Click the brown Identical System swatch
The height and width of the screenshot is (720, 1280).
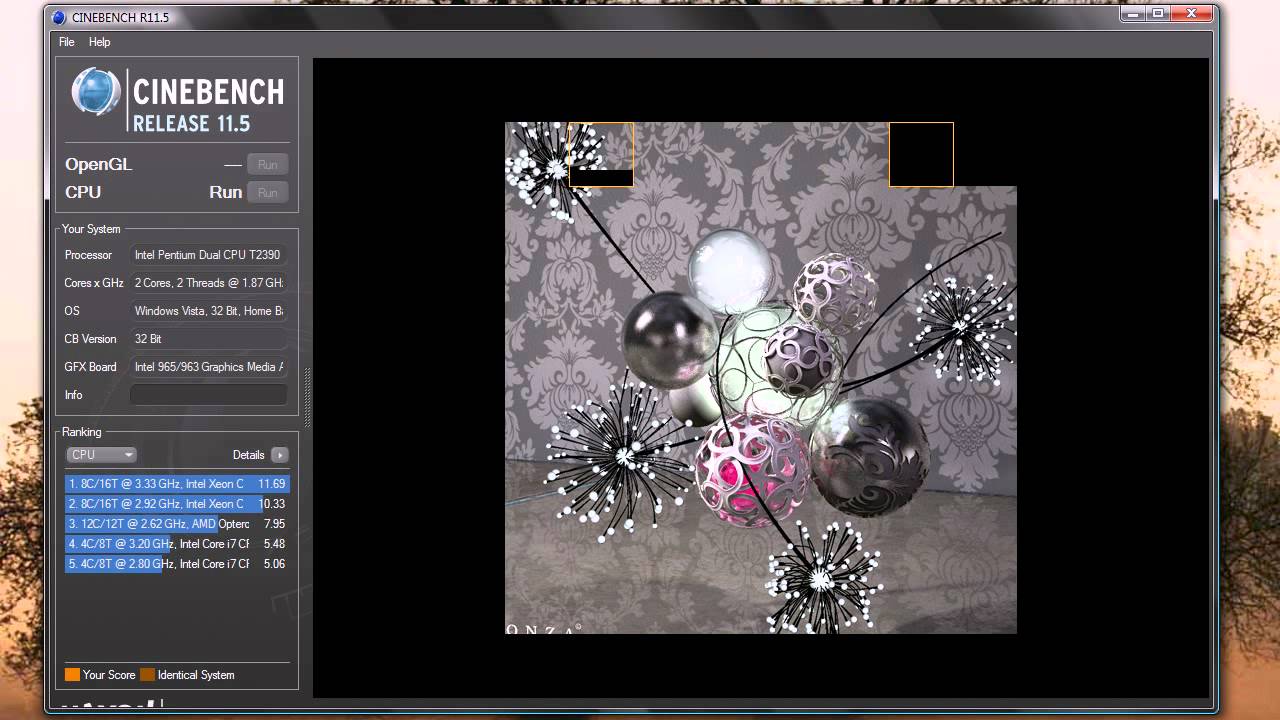coord(147,675)
